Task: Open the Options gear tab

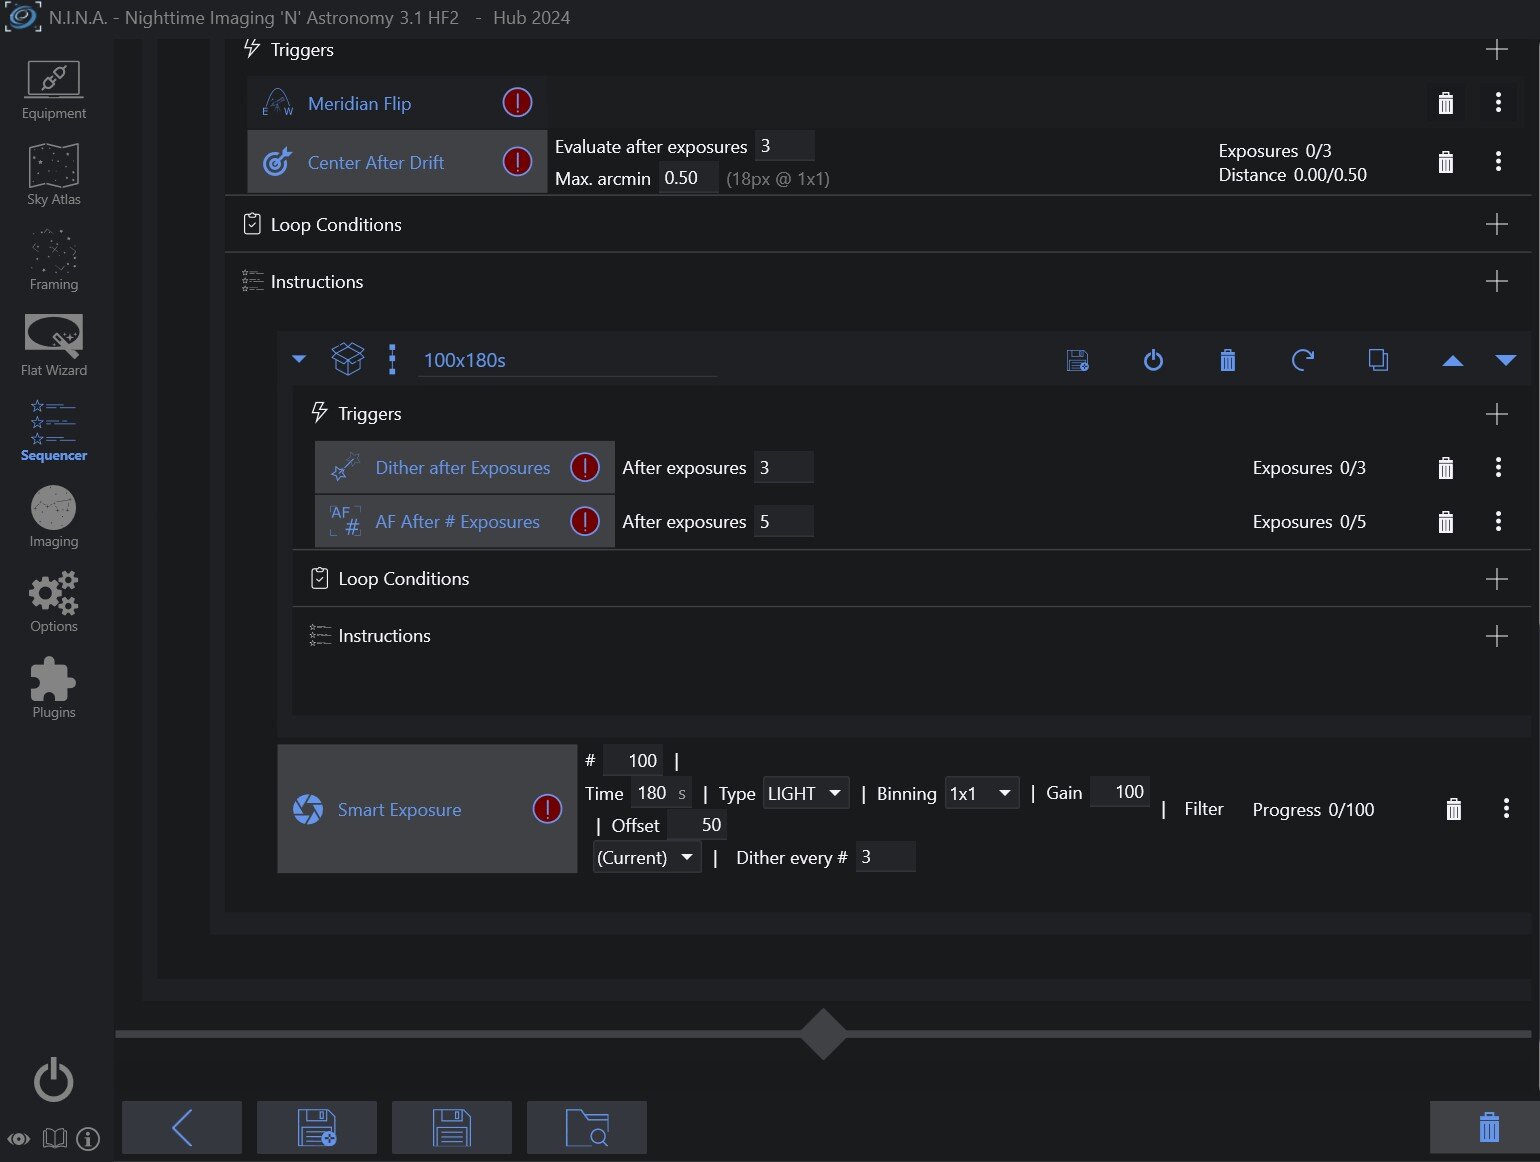Action: point(54,602)
